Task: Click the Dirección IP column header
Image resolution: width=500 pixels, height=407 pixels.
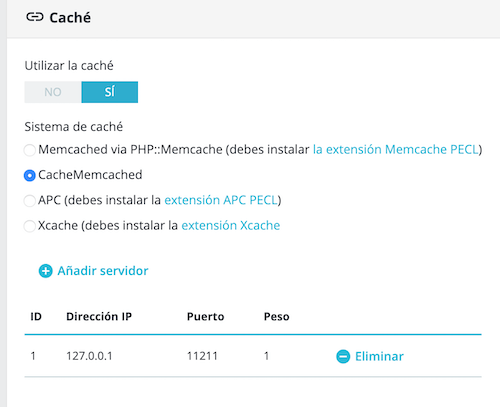Action: tap(99, 316)
